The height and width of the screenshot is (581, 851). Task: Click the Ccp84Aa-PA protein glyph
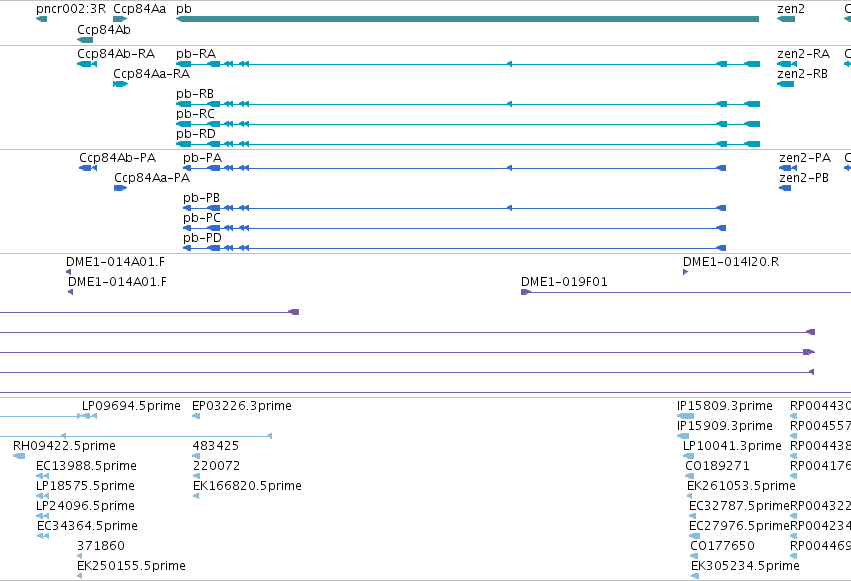pos(120,188)
